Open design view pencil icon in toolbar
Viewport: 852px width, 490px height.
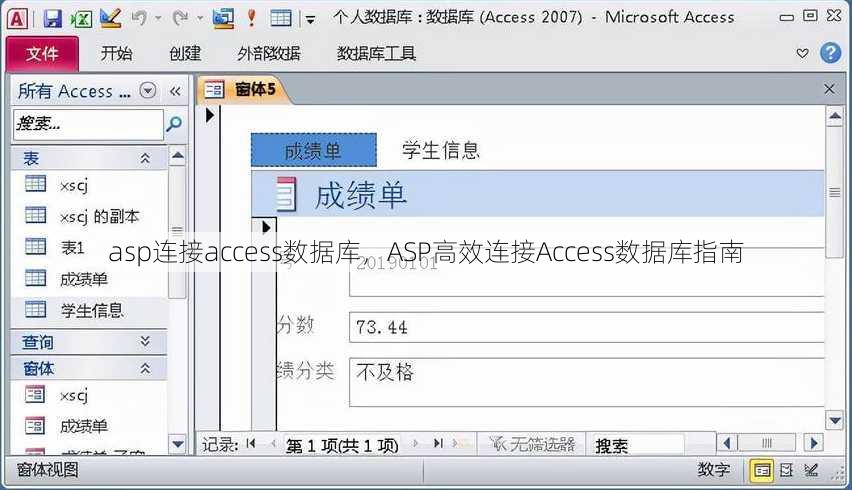click(x=110, y=18)
